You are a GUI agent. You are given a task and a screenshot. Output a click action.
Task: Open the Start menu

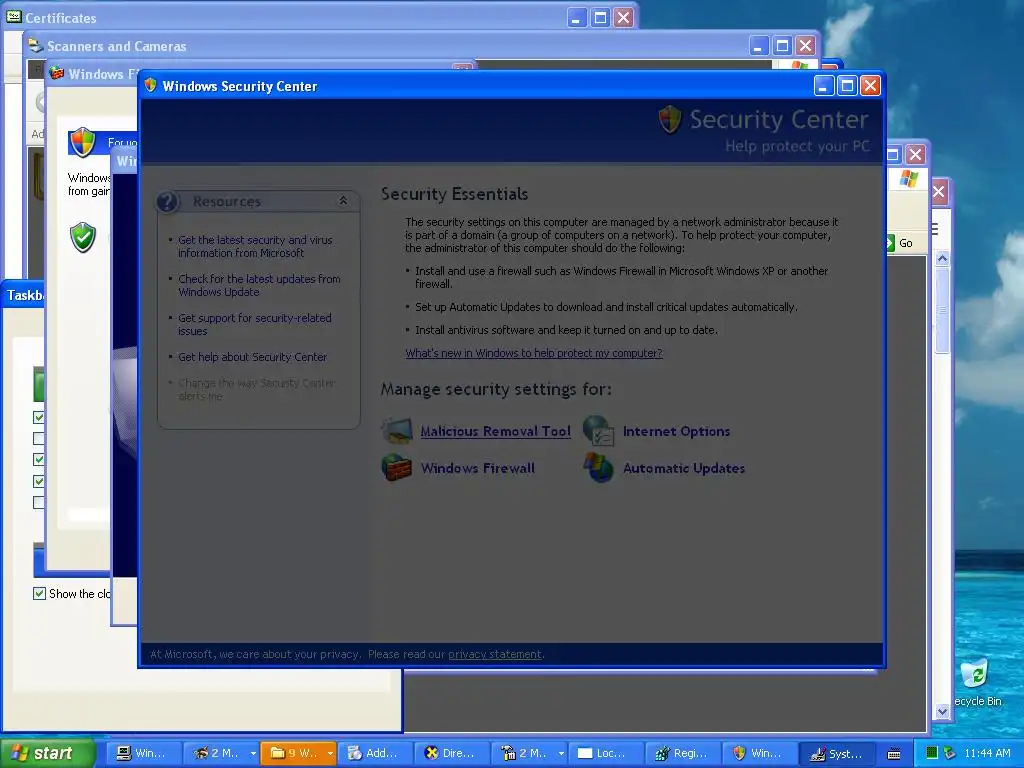coord(47,753)
